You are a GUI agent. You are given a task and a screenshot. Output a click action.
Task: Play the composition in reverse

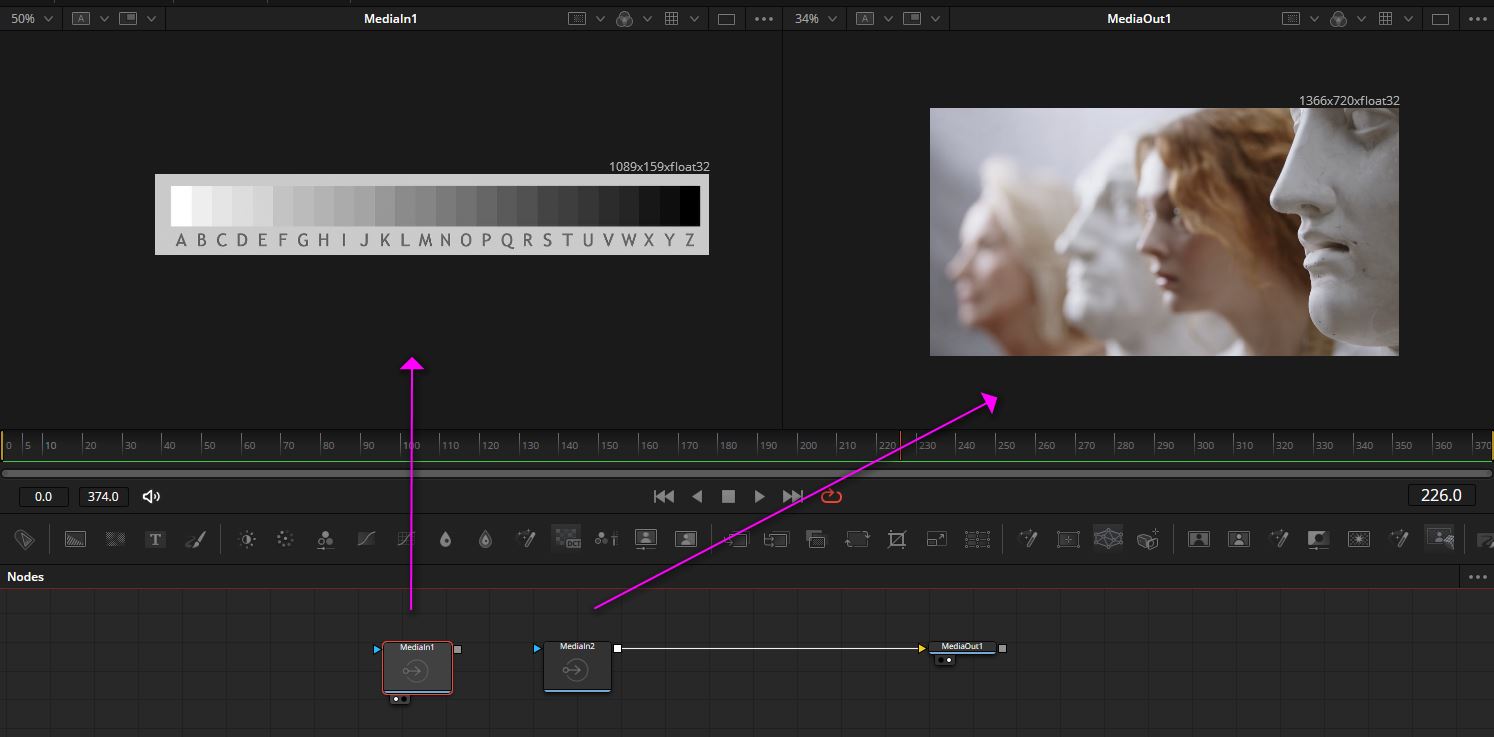pyautogui.click(x=698, y=496)
